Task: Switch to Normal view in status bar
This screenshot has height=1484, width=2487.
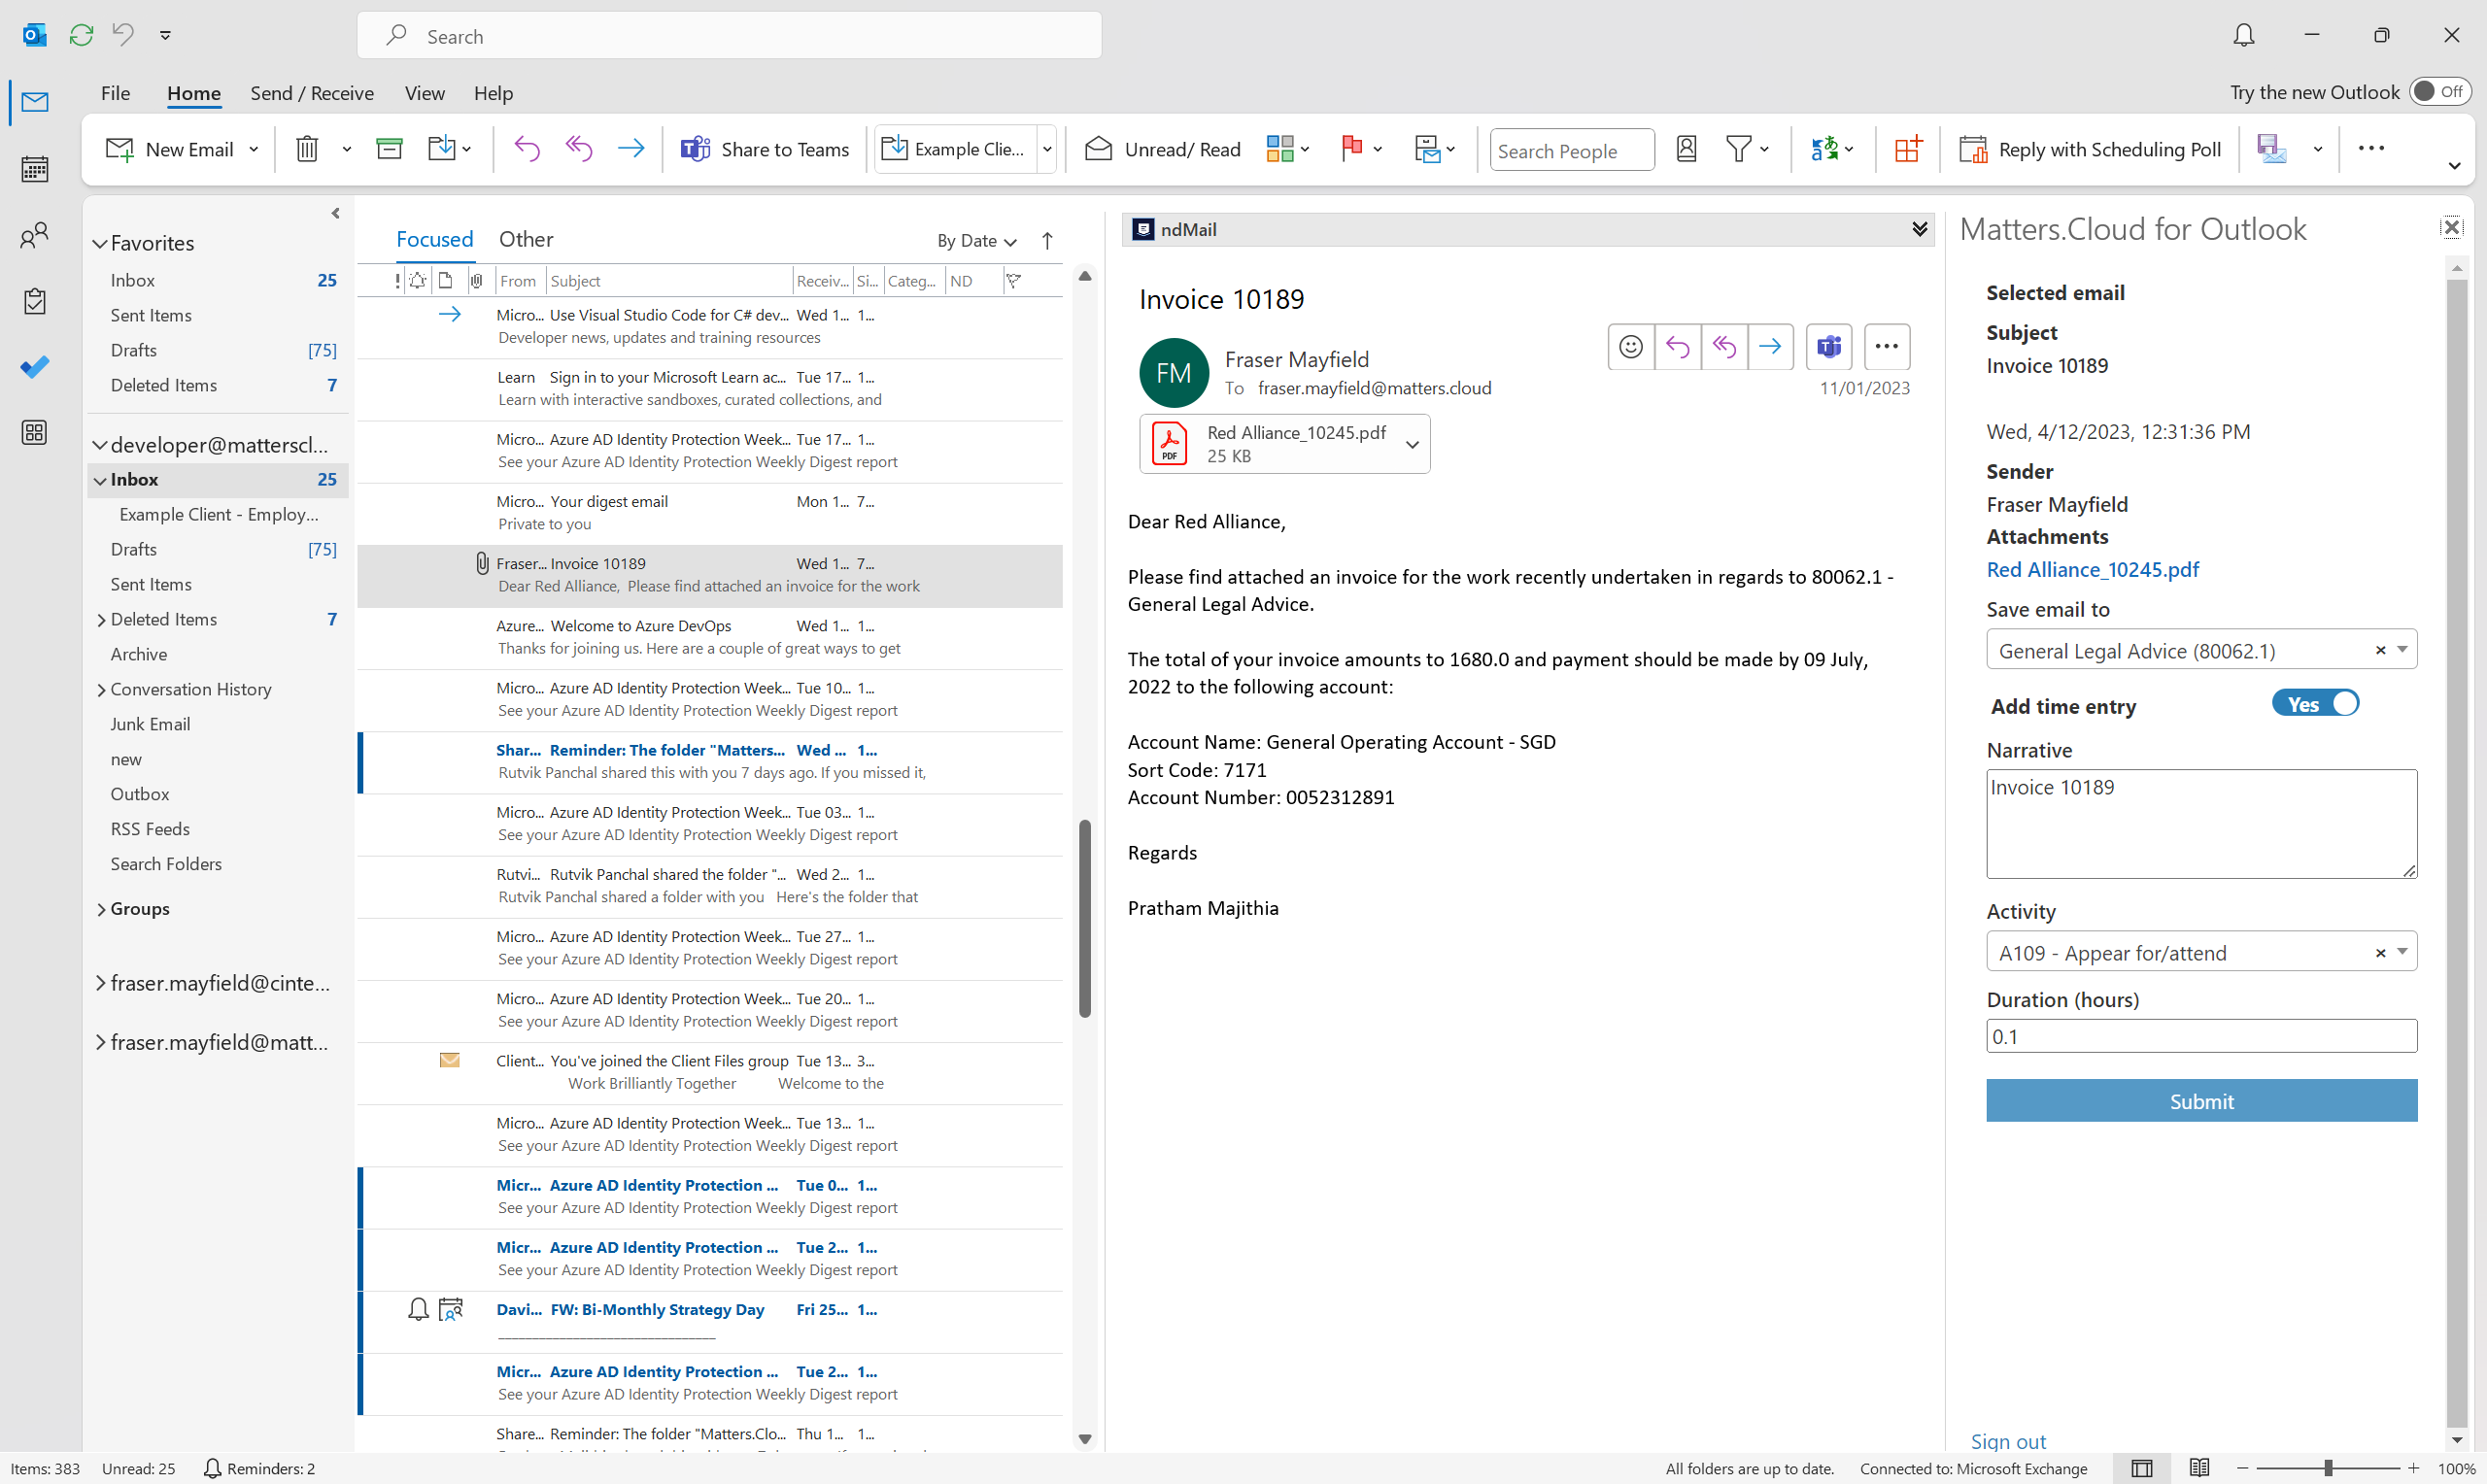Action: coord(2141,1468)
